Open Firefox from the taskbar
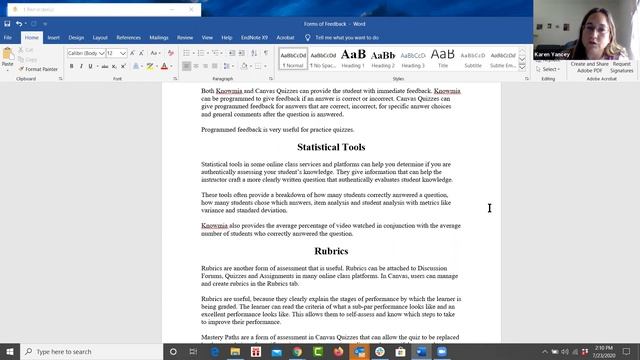 click(338, 351)
